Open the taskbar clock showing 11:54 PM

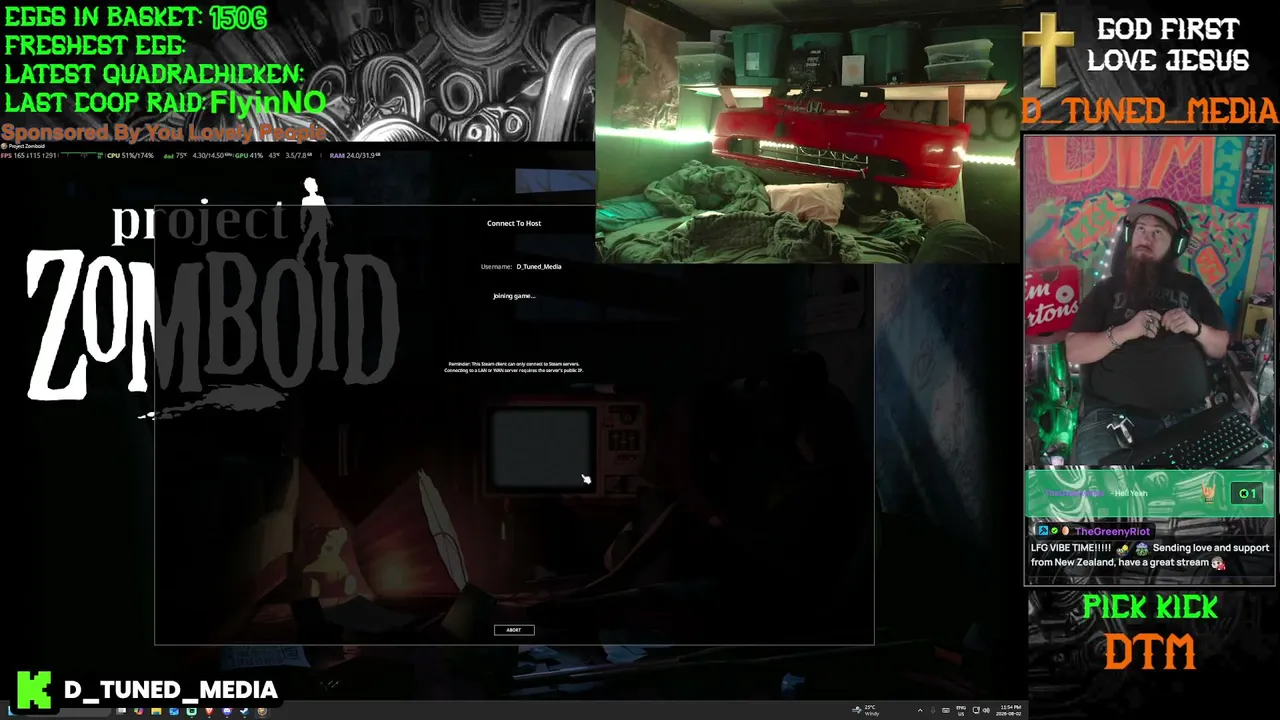[x=1008, y=711]
